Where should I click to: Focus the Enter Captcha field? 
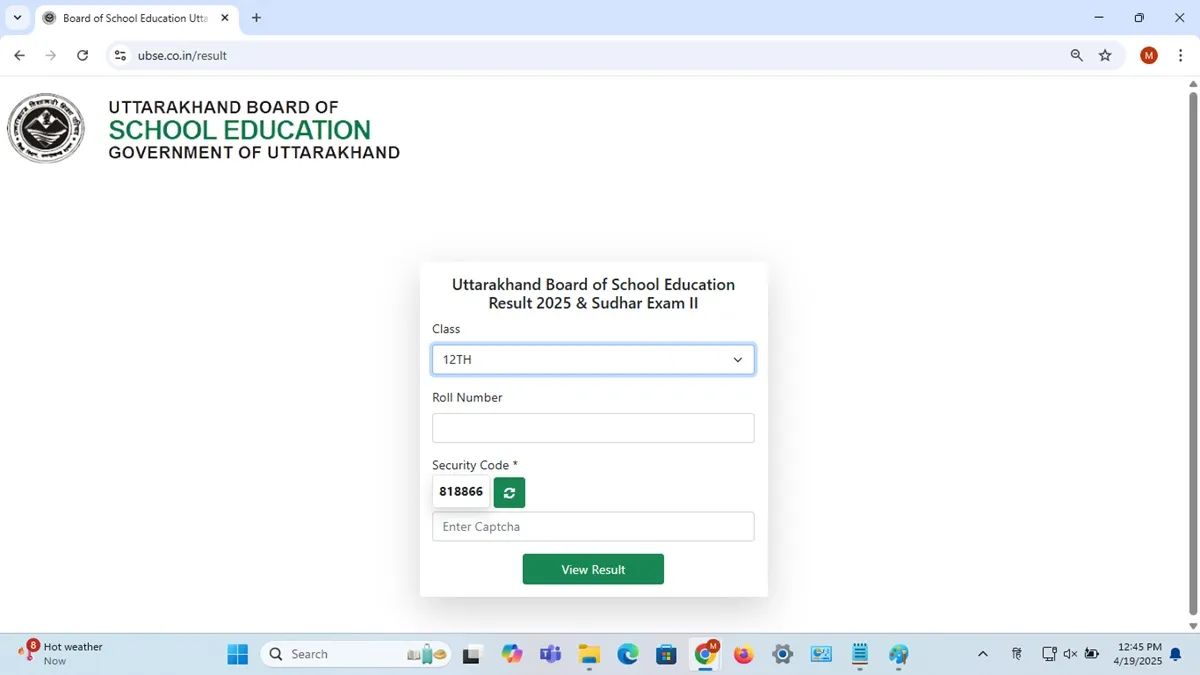[593, 527]
